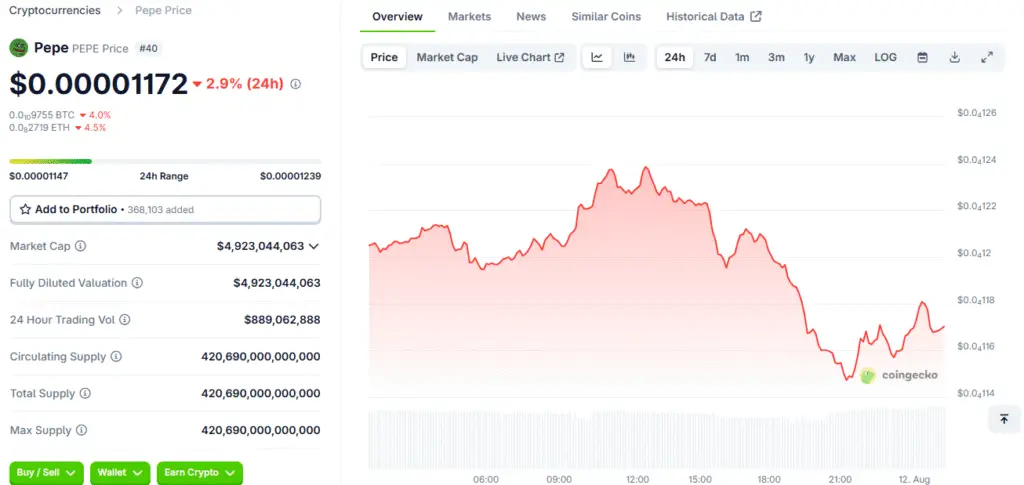Image resolution: width=1024 pixels, height=485 pixels.
Task: Set chart range to 3m
Action: (776, 57)
